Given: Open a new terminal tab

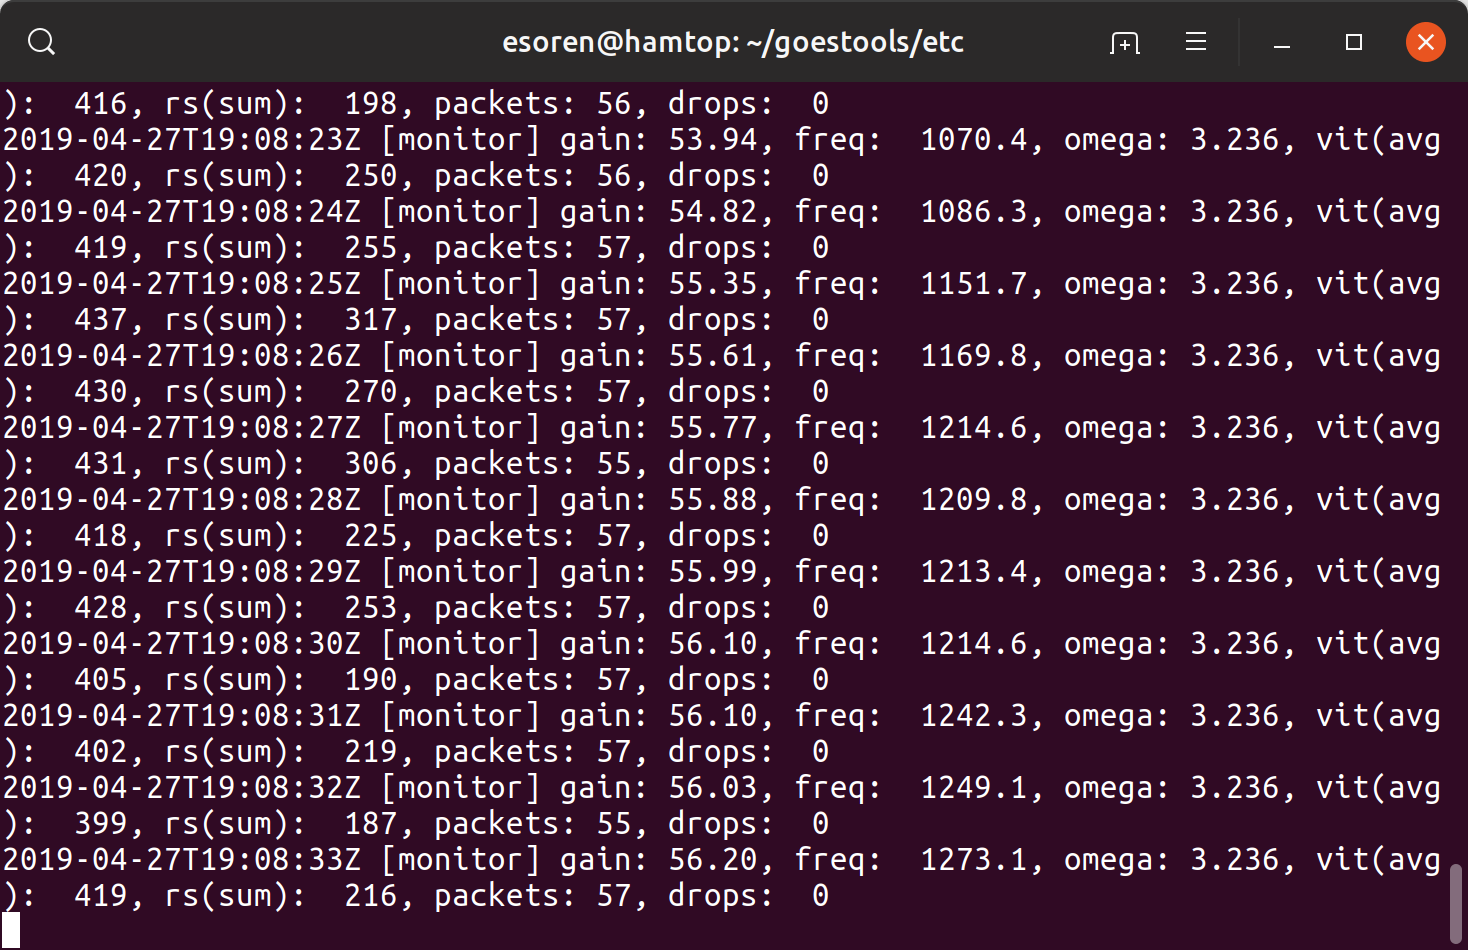Looking at the screenshot, I should pos(1125,42).
